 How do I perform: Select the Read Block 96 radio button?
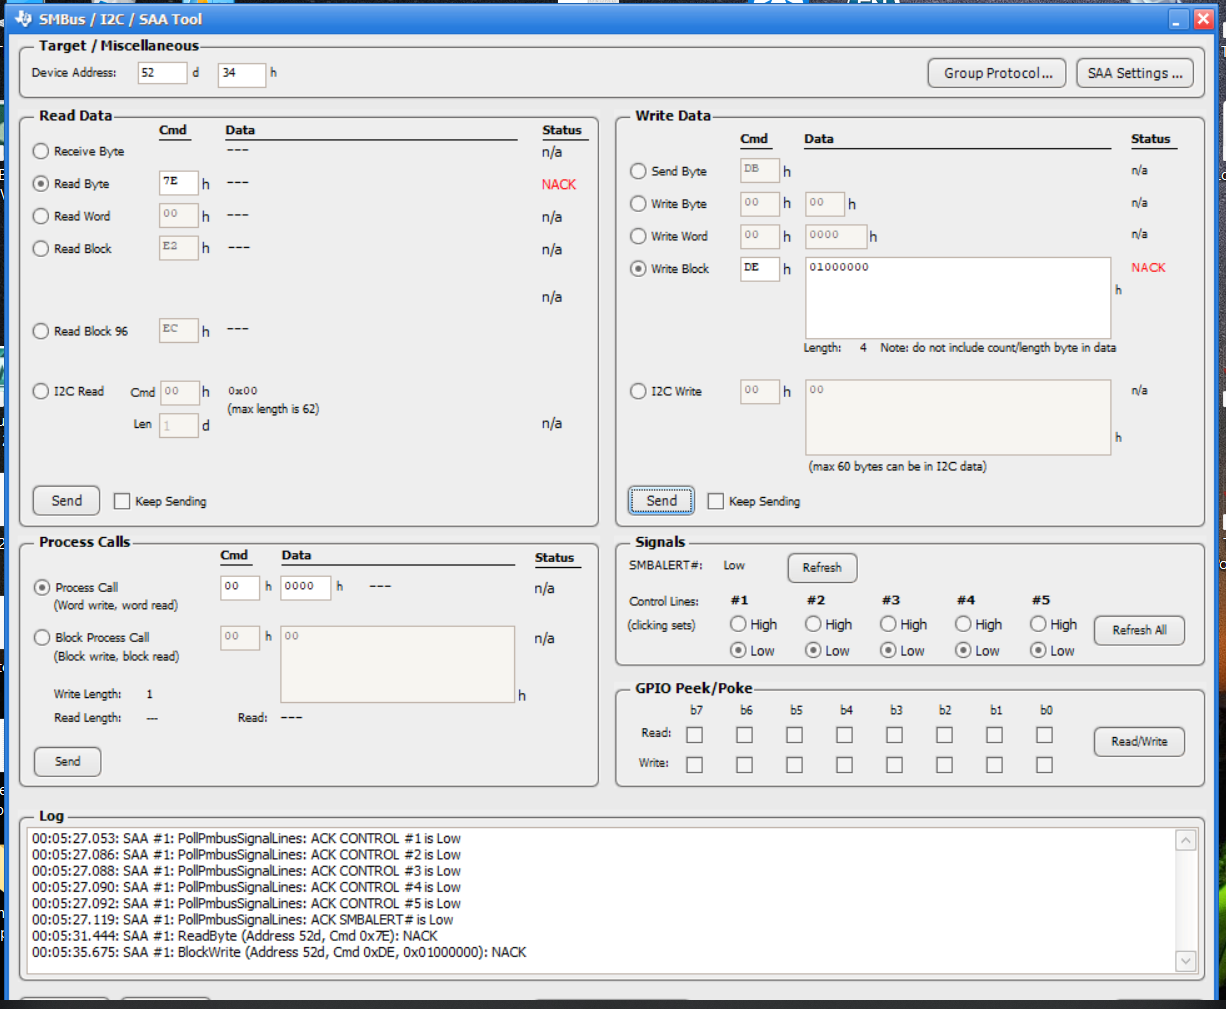[x=41, y=331]
